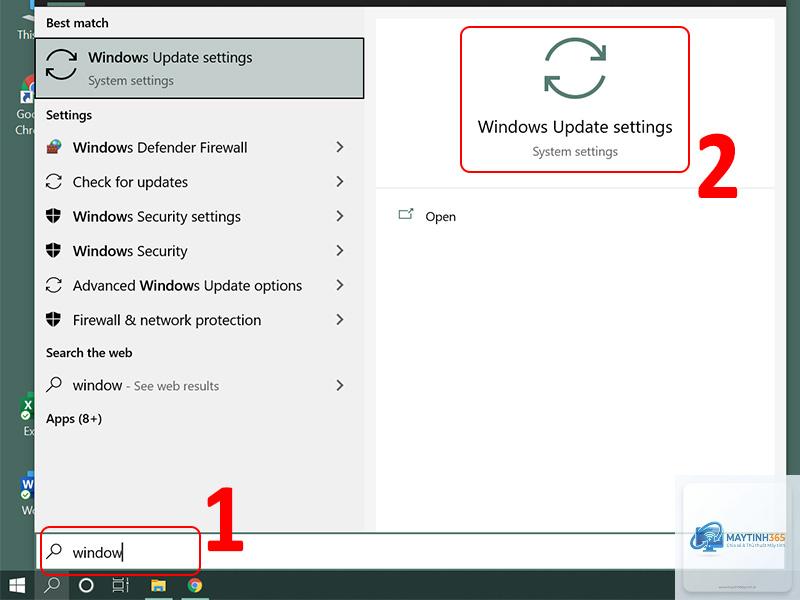Image resolution: width=800 pixels, height=600 pixels.
Task: Click the Open action in preview pane
Action: tap(440, 217)
